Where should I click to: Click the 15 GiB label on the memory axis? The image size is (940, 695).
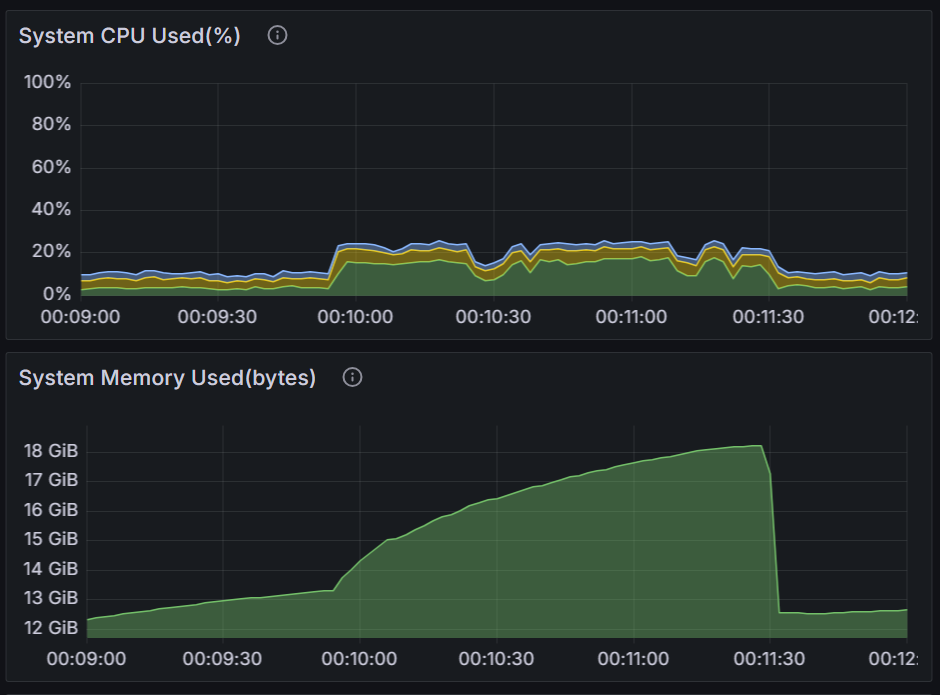(x=51, y=540)
